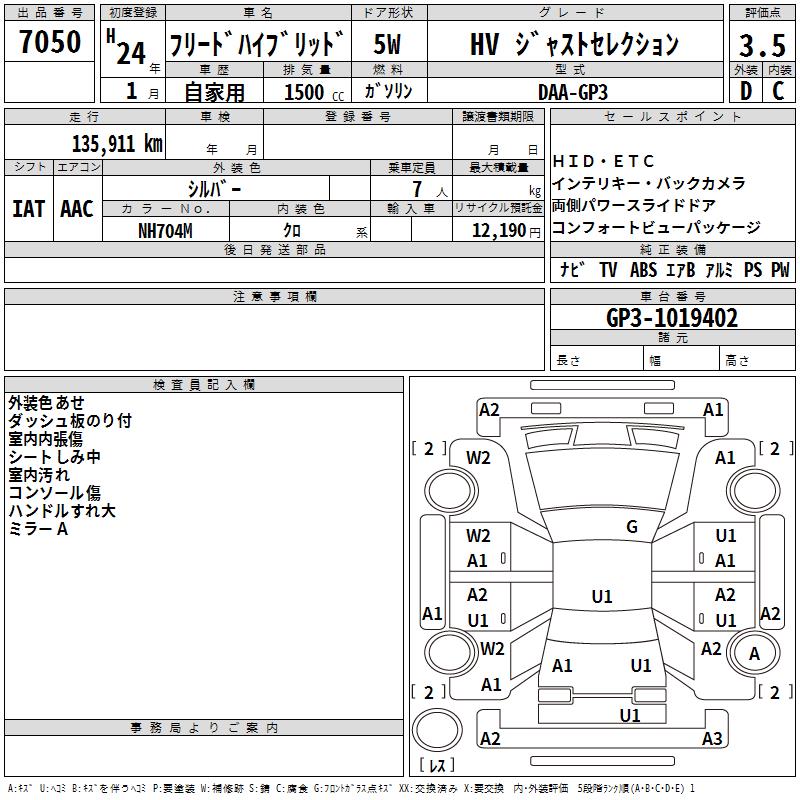
Task: Click the レス spare tire label
Action: click(x=437, y=764)
